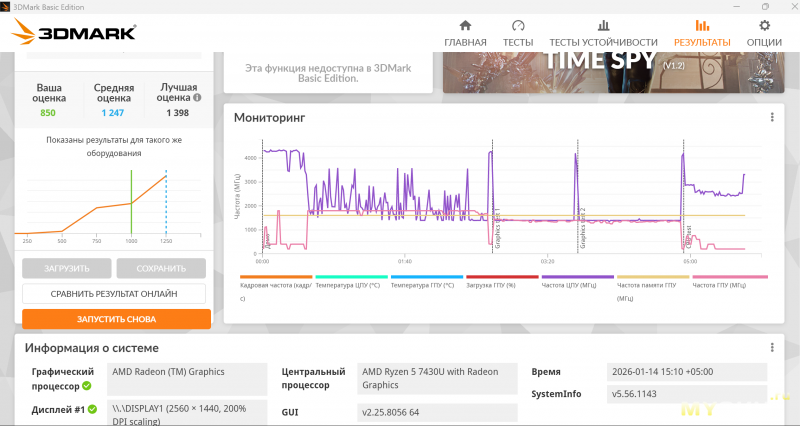Screen dimensions: 800x426
Task: Open the Опции settings gear
Action: tap(764, 33)
